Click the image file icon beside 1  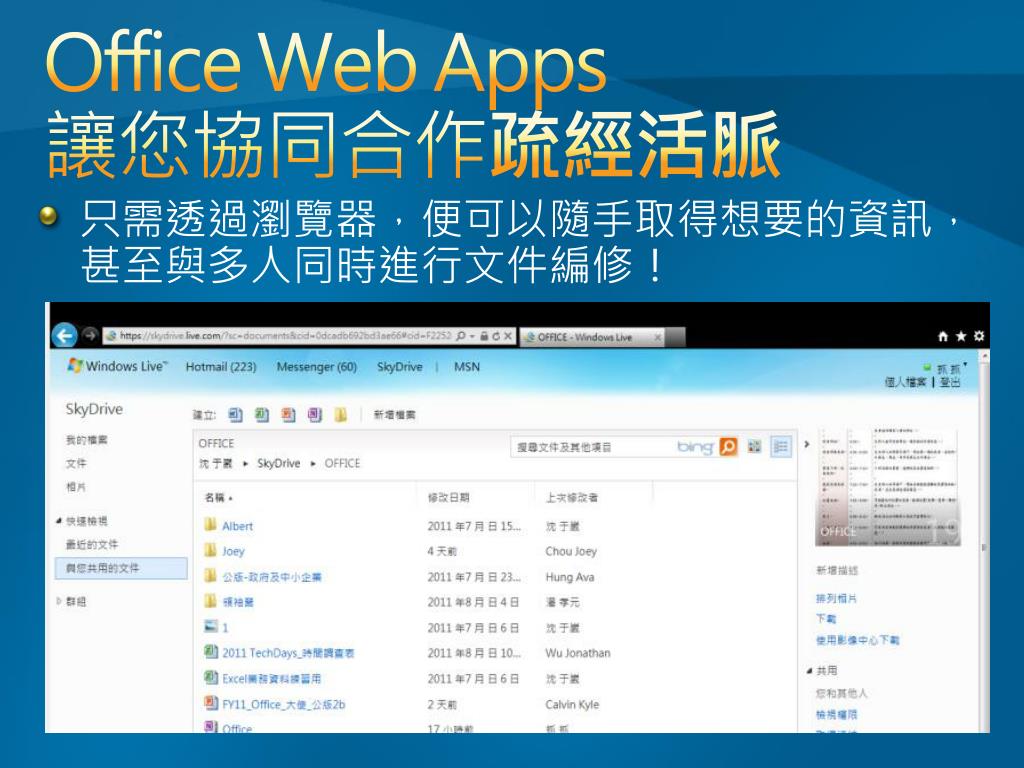[210, 626]
